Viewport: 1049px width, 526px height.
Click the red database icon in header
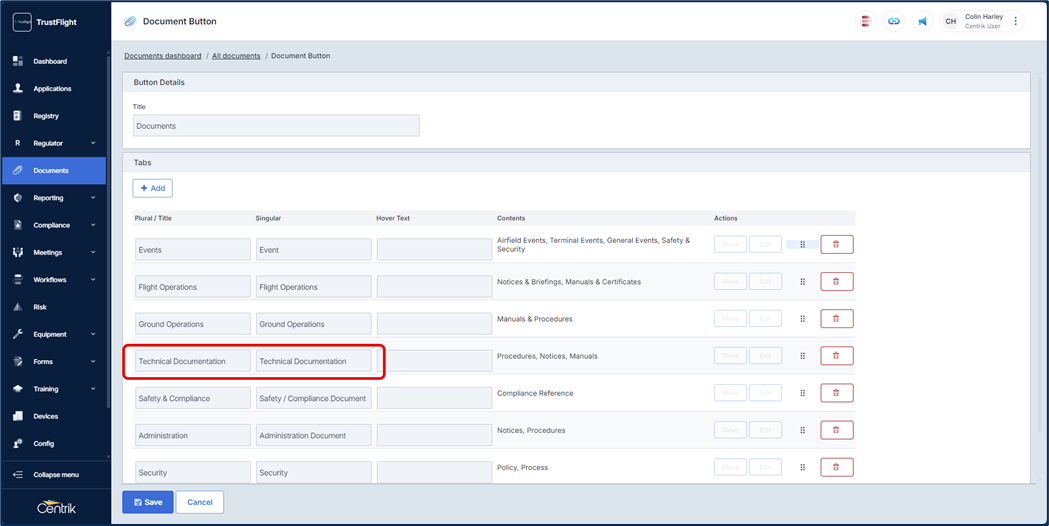[866, 21]
